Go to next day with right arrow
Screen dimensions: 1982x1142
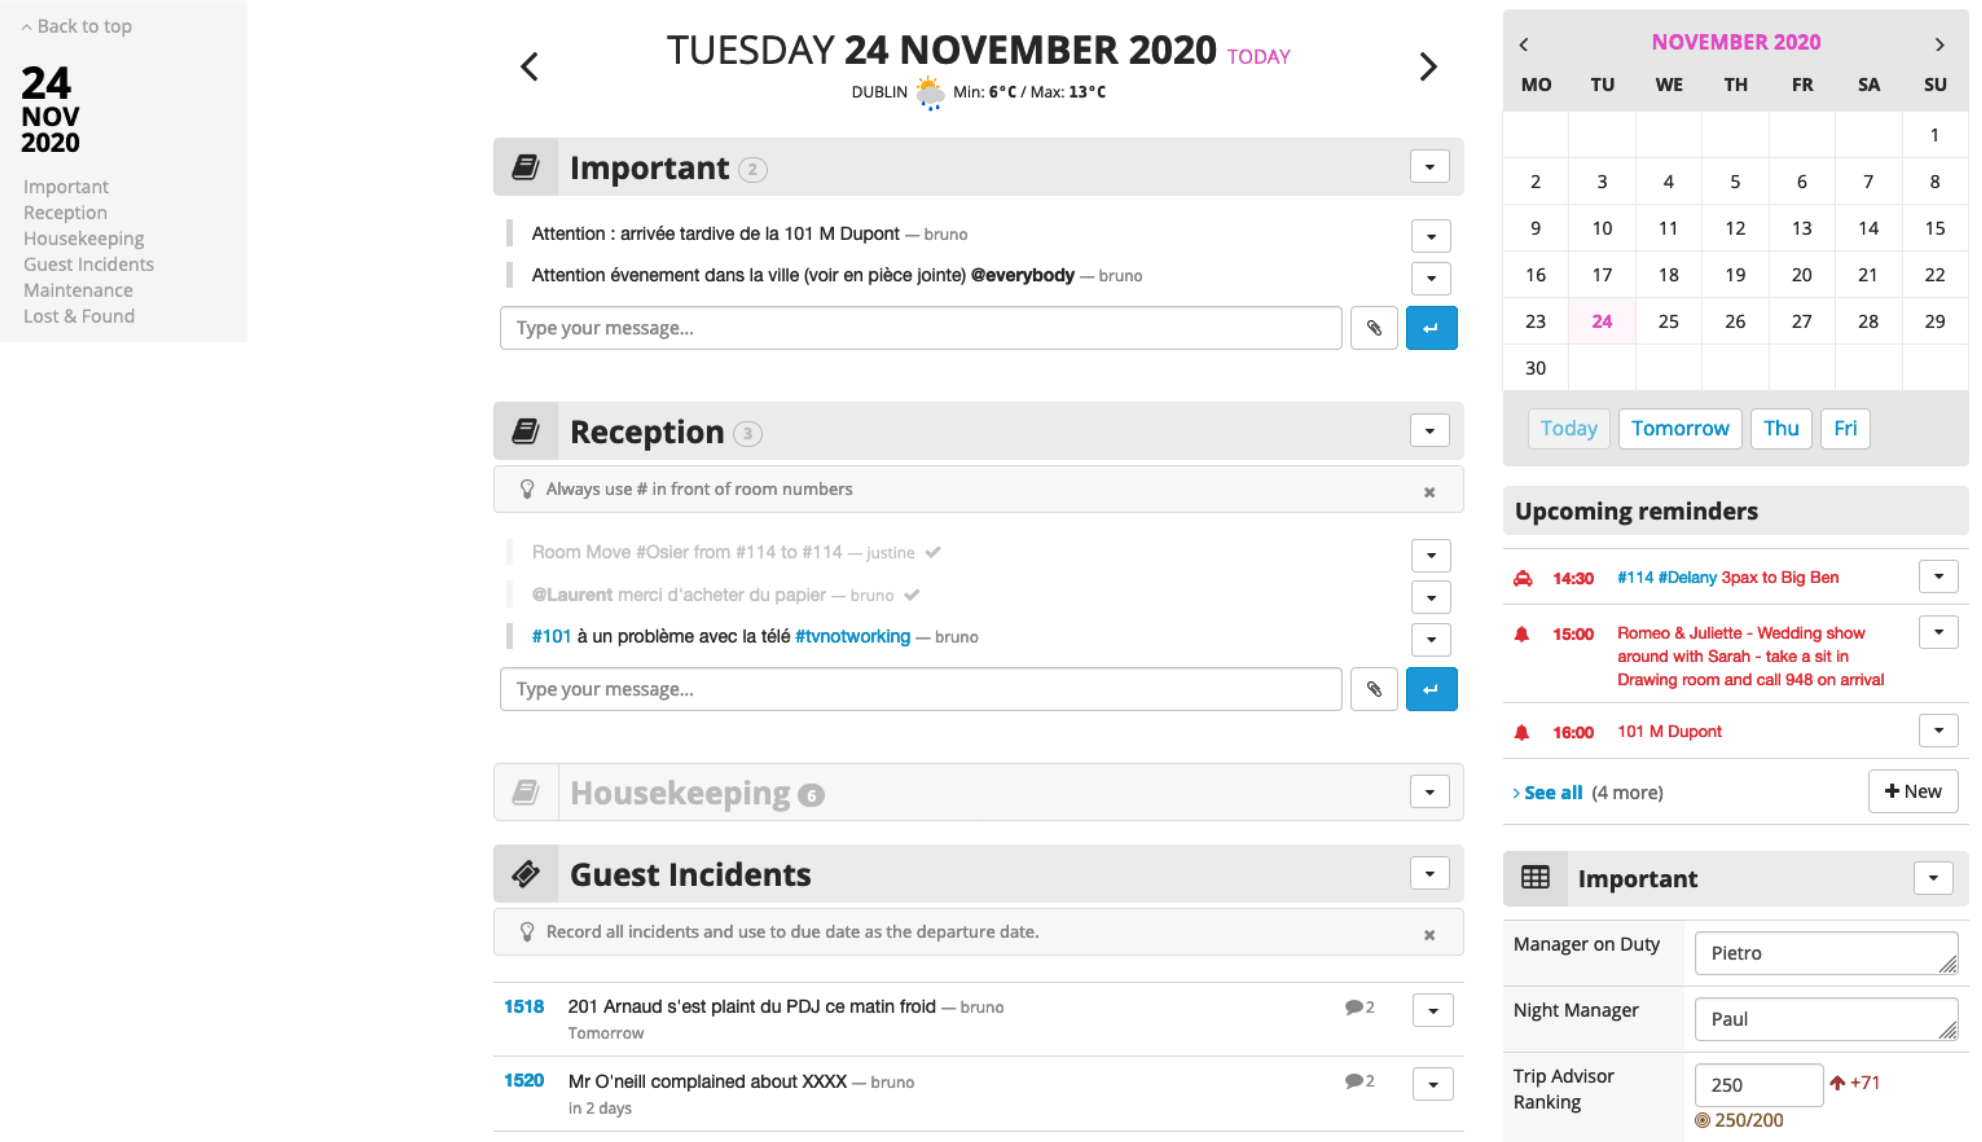1428,67
